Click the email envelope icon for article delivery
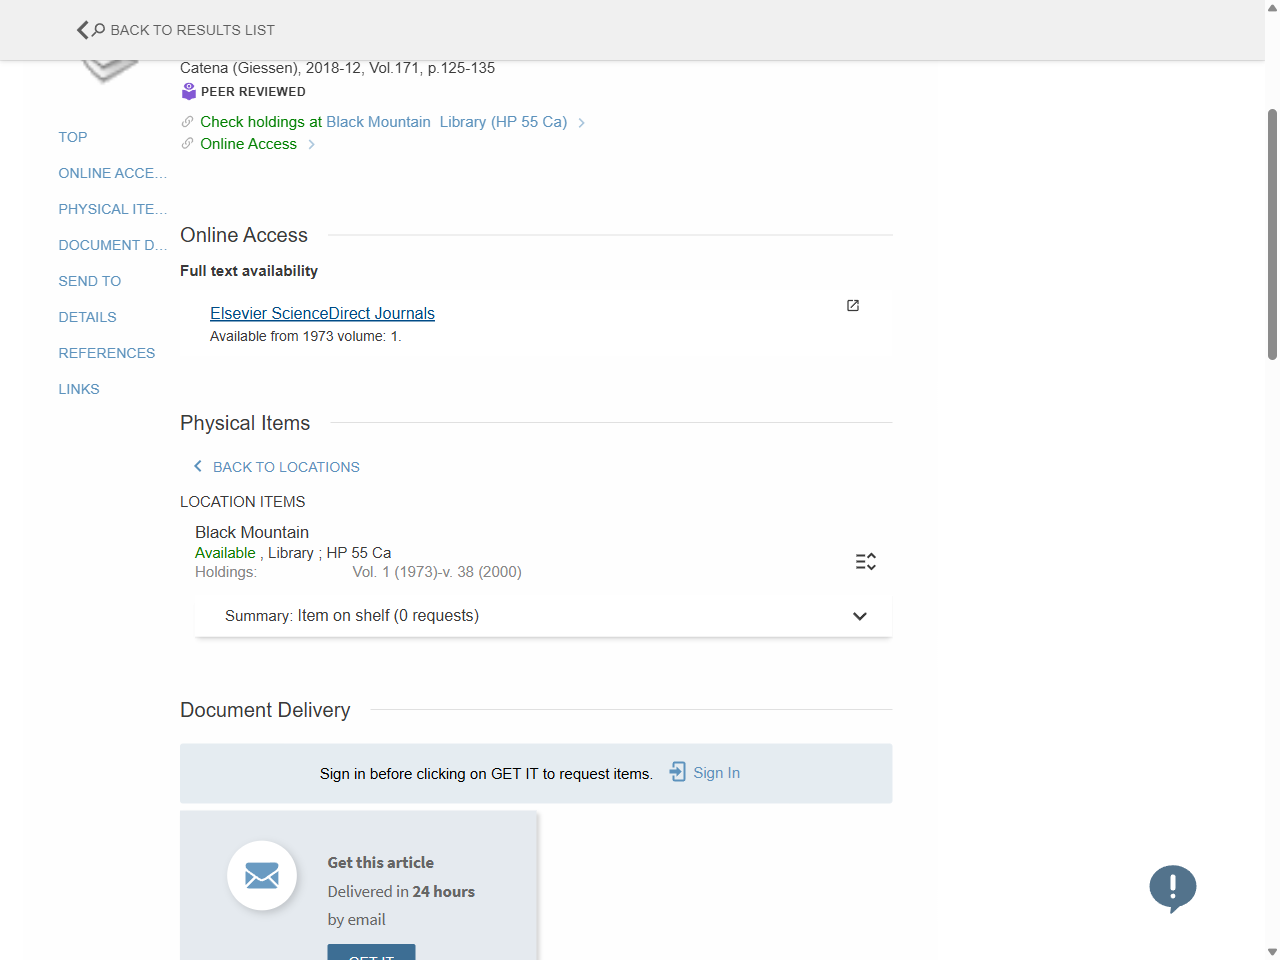Image resolution: width=1280 pixels, height=960 pixels. 262,876
